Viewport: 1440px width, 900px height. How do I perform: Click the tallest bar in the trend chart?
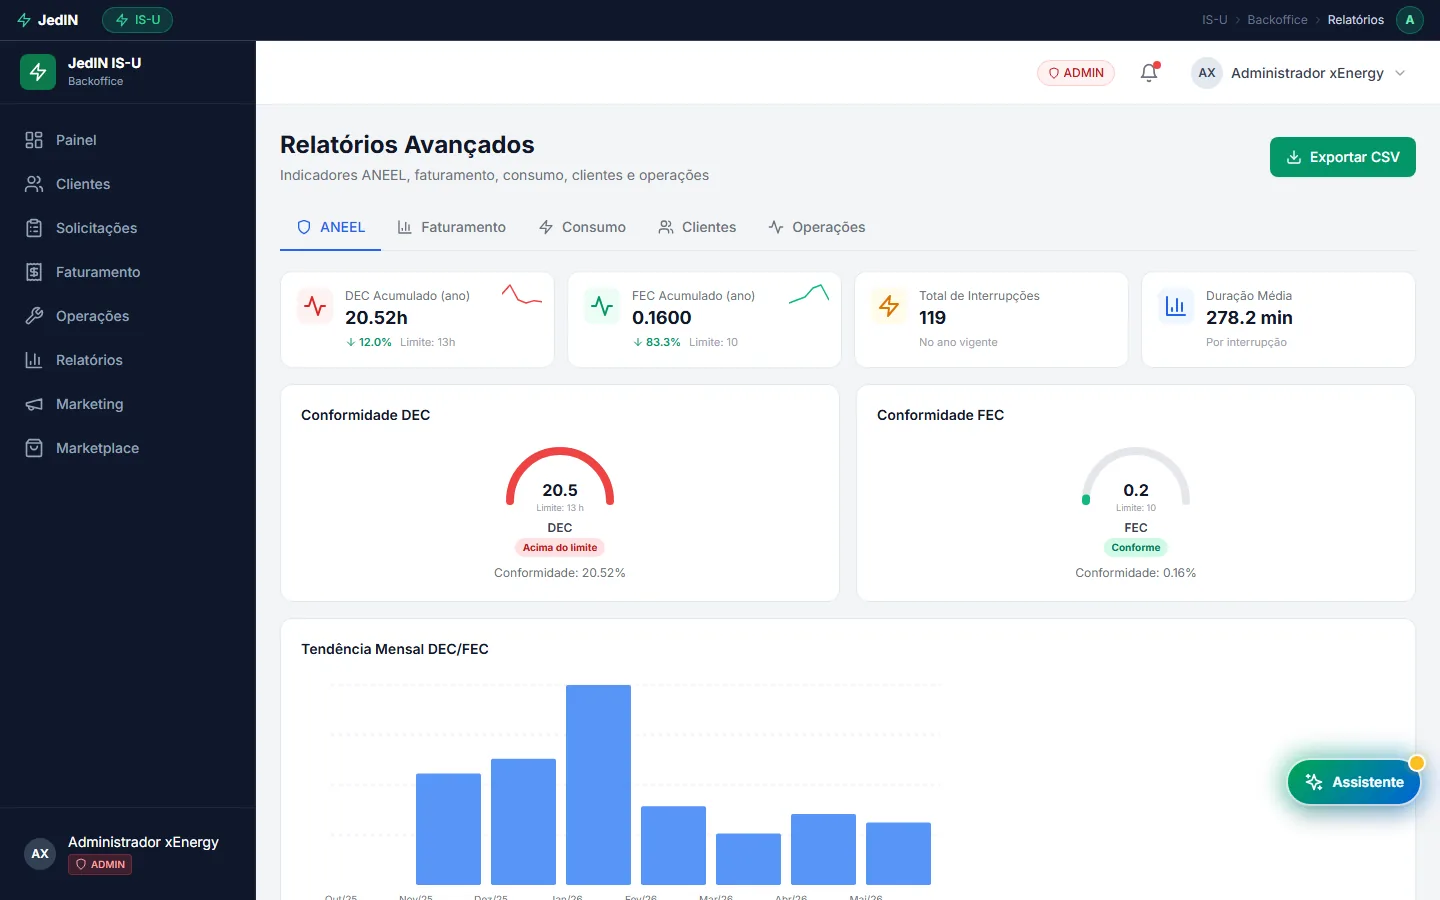[598, 785]
